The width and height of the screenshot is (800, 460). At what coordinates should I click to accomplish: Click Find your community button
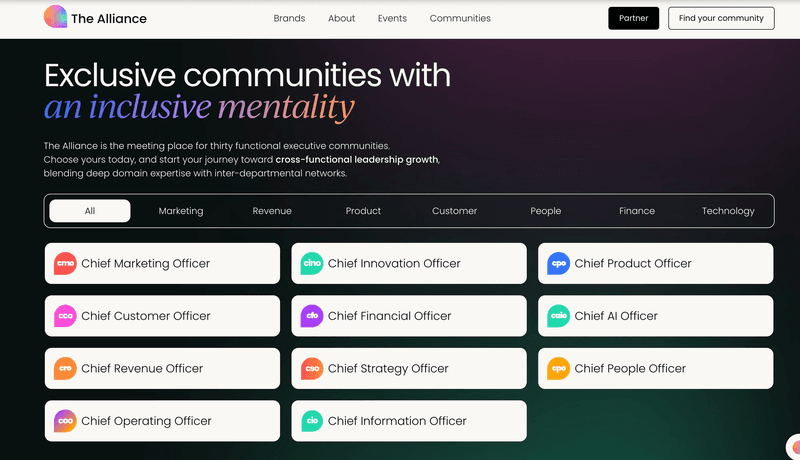tap(721, 18)
